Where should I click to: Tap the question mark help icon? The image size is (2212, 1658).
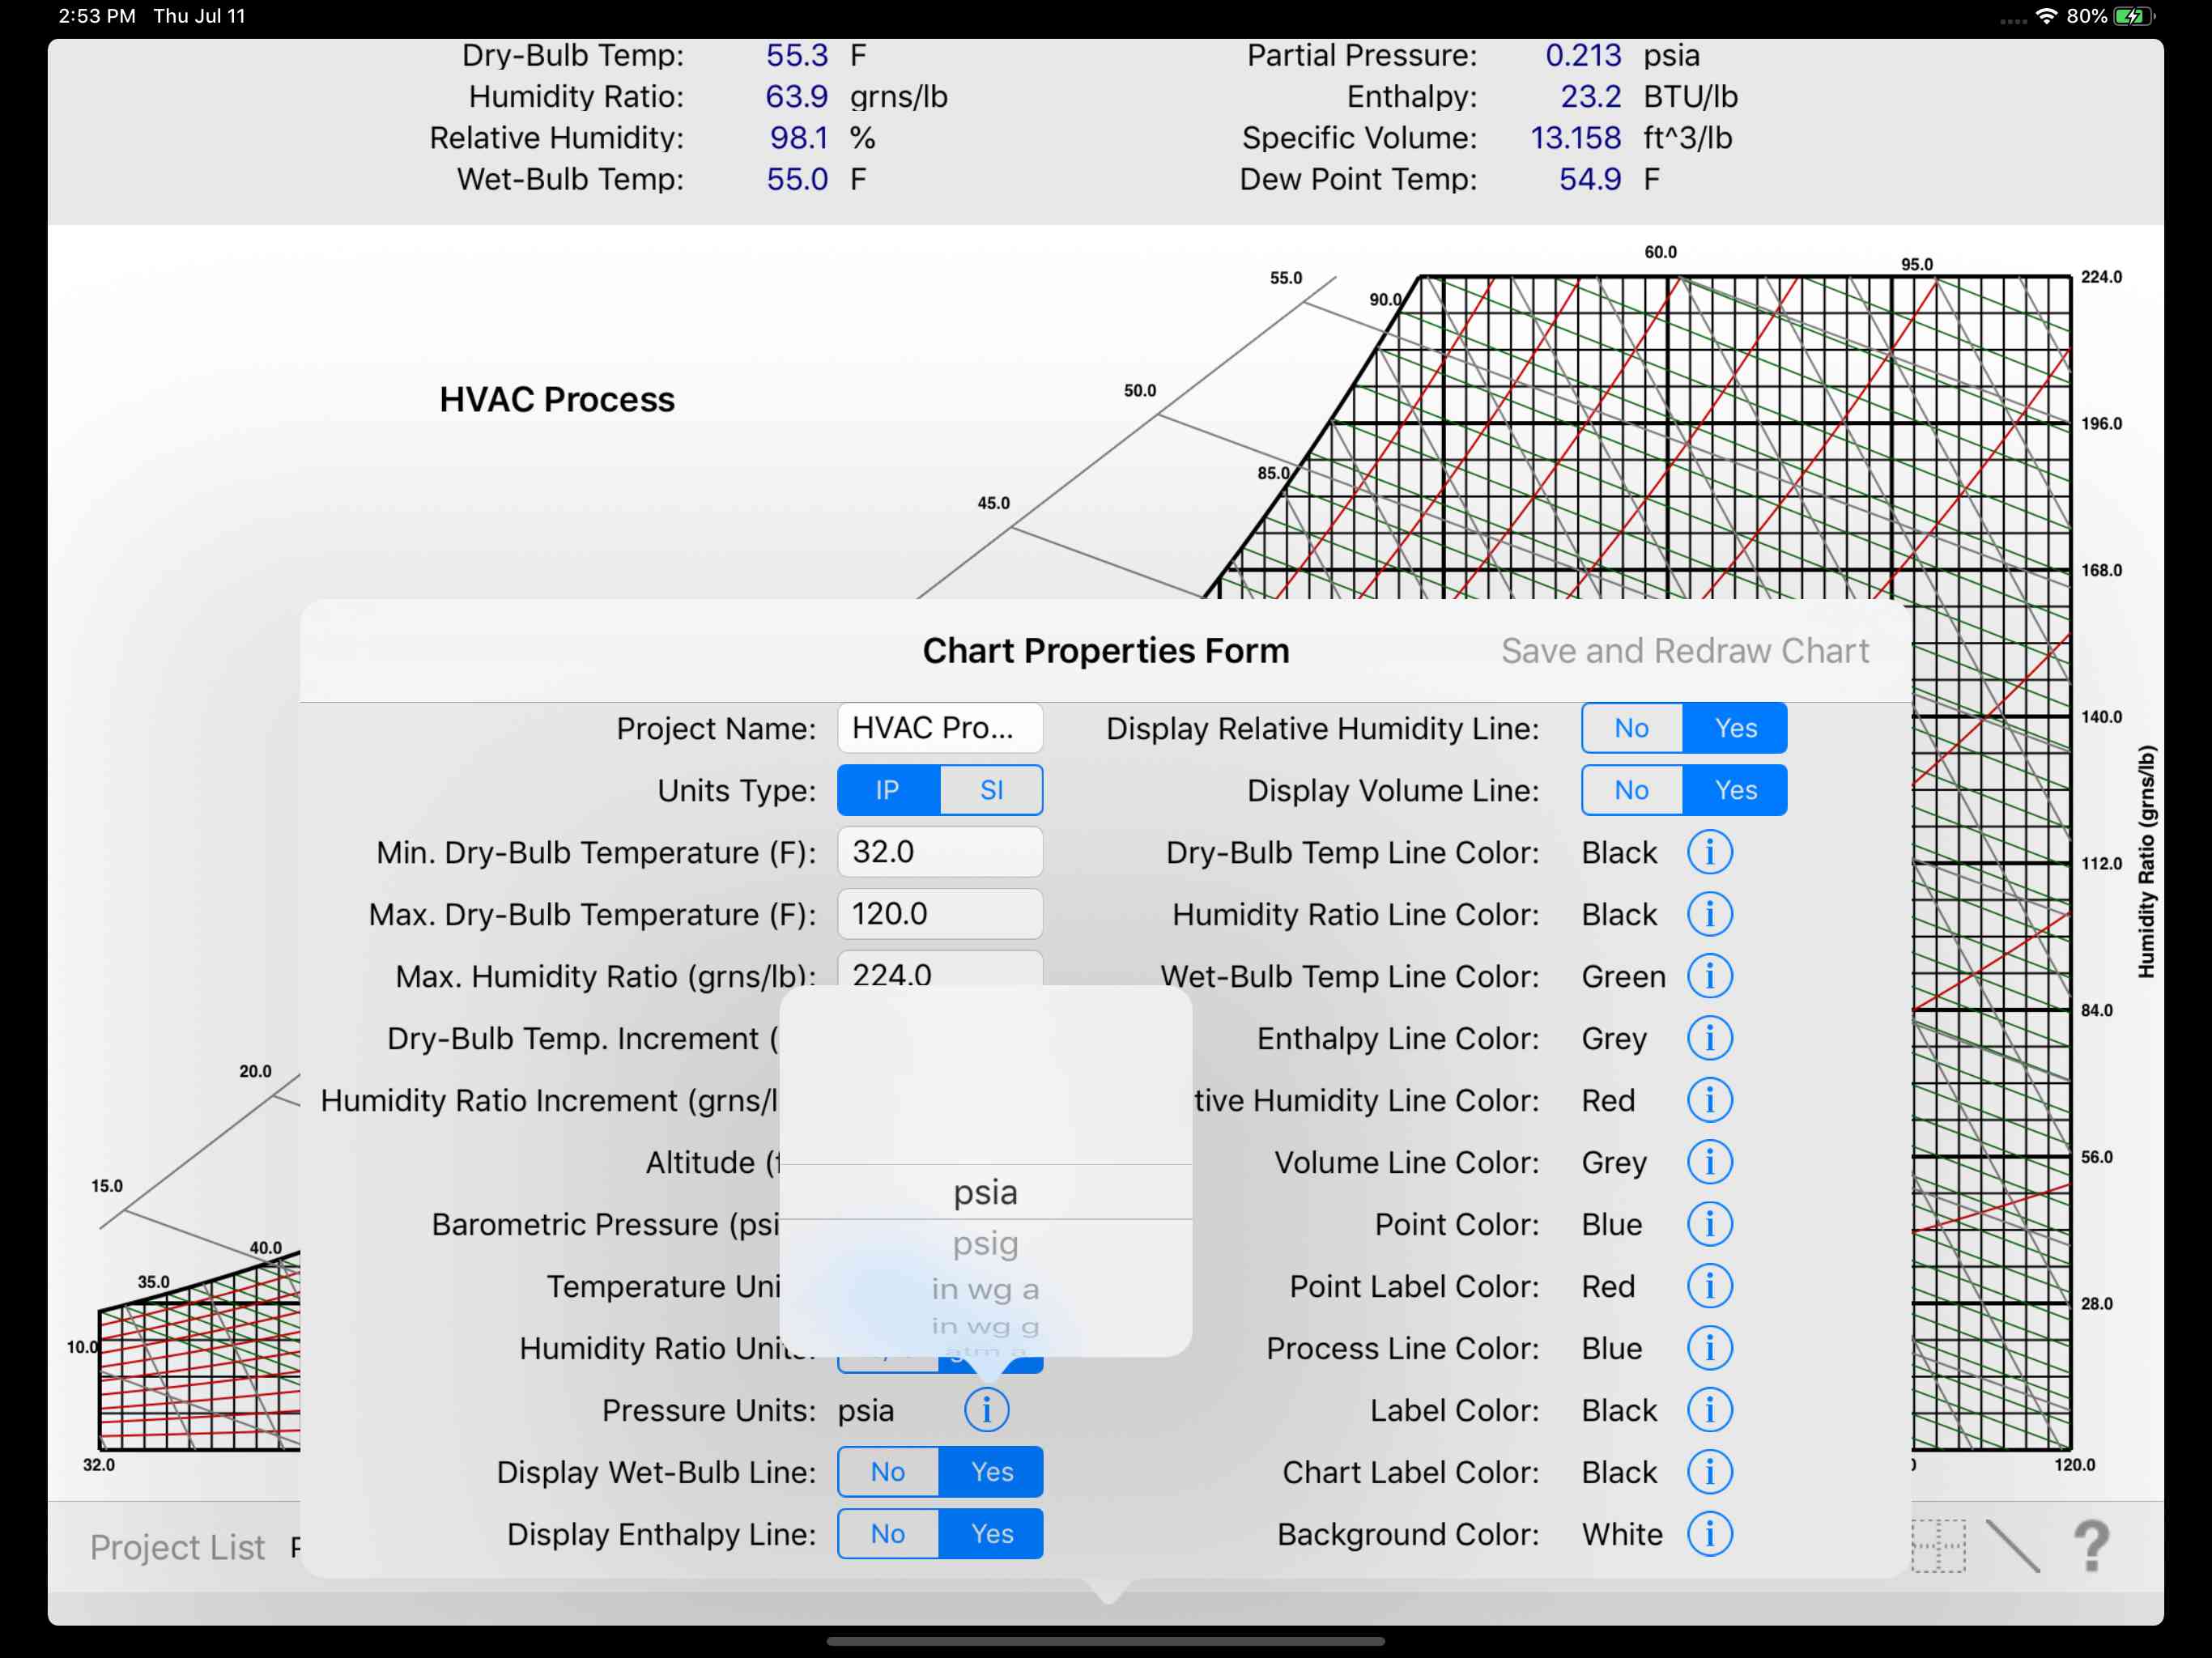[2091, 1546]
